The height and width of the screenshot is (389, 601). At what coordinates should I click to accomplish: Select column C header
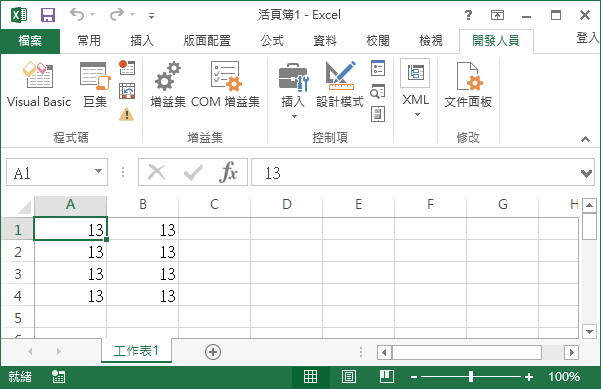[x=215, y=204]
